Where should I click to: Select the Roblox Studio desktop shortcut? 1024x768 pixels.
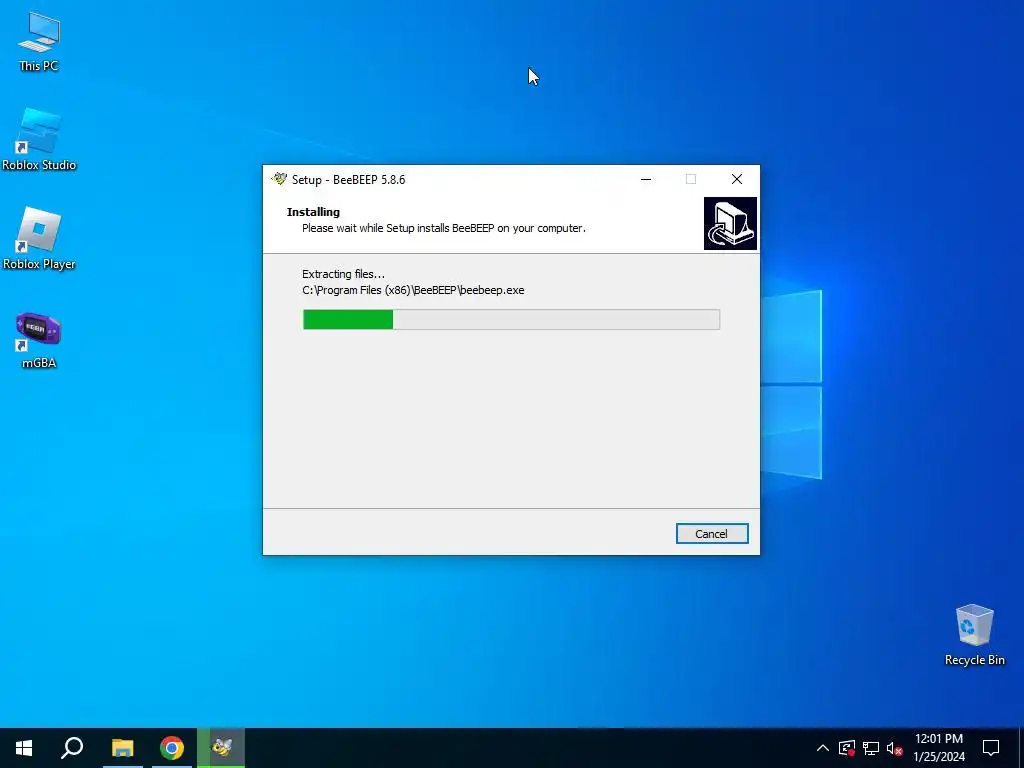[x=39, y=140]
